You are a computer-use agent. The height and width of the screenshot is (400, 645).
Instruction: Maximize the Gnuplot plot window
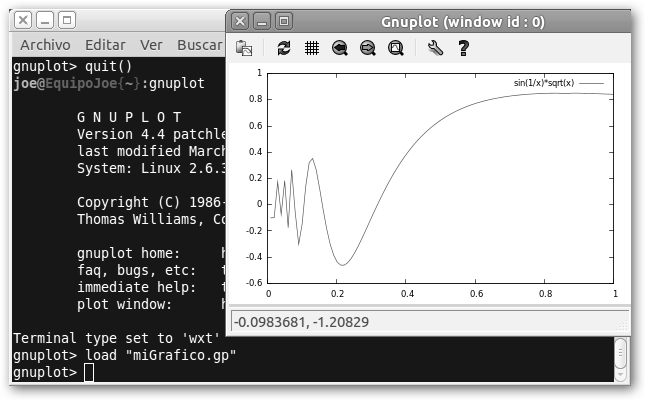[284, 20]
